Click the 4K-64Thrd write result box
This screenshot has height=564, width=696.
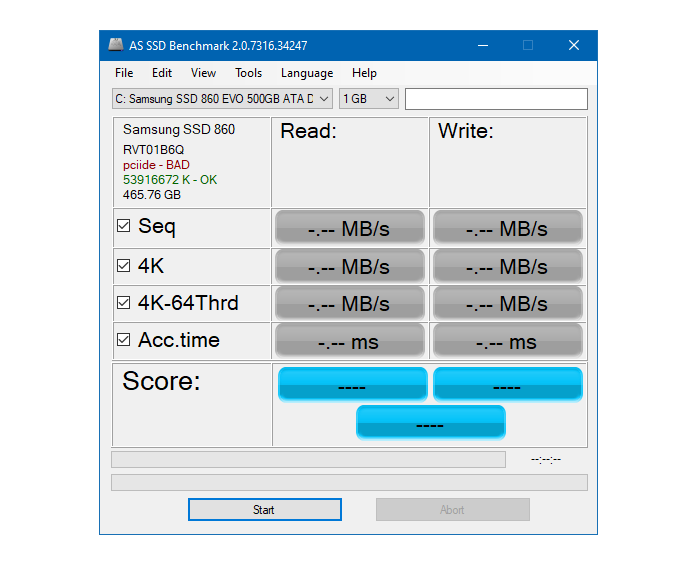pyautogui.click(x=507, y=304)
